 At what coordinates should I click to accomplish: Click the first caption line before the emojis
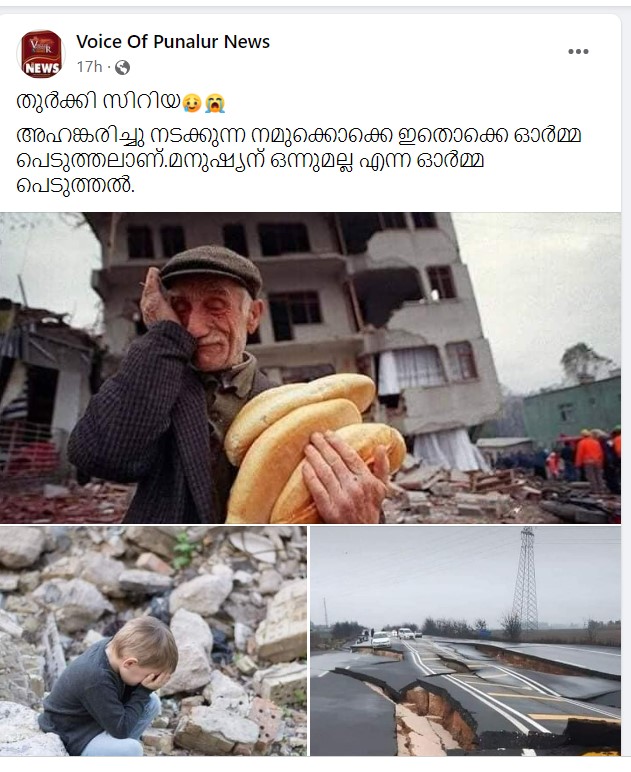click(x=98, y=101)
